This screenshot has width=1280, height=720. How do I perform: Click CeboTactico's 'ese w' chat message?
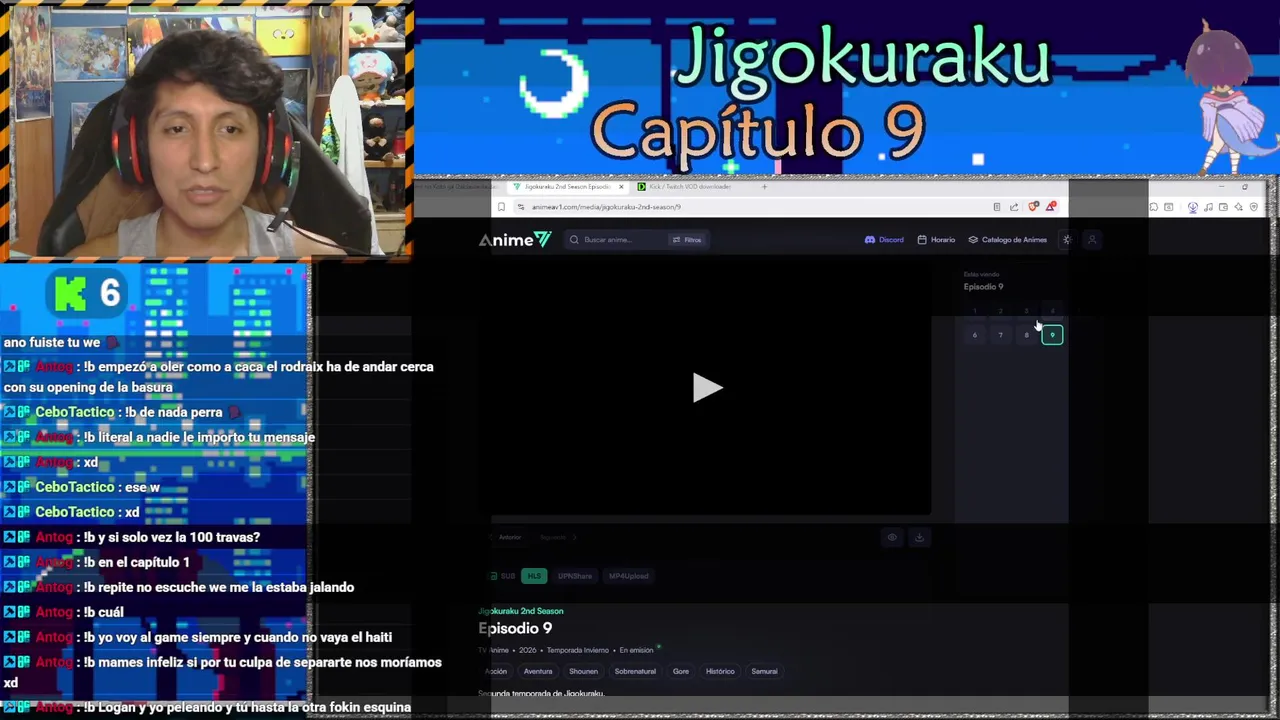click(140, 487)
